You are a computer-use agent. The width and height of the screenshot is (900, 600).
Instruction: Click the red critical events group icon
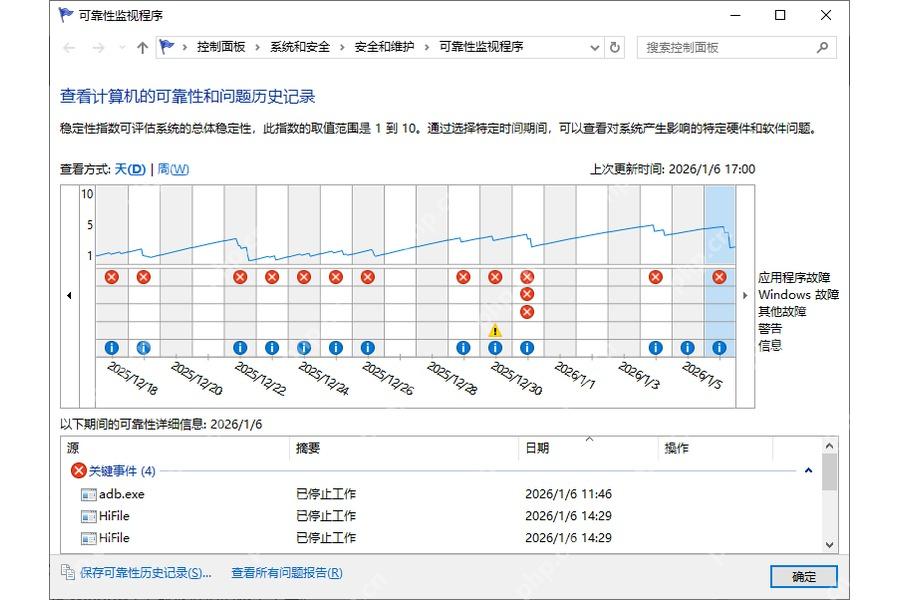click(x=79, y=471)
